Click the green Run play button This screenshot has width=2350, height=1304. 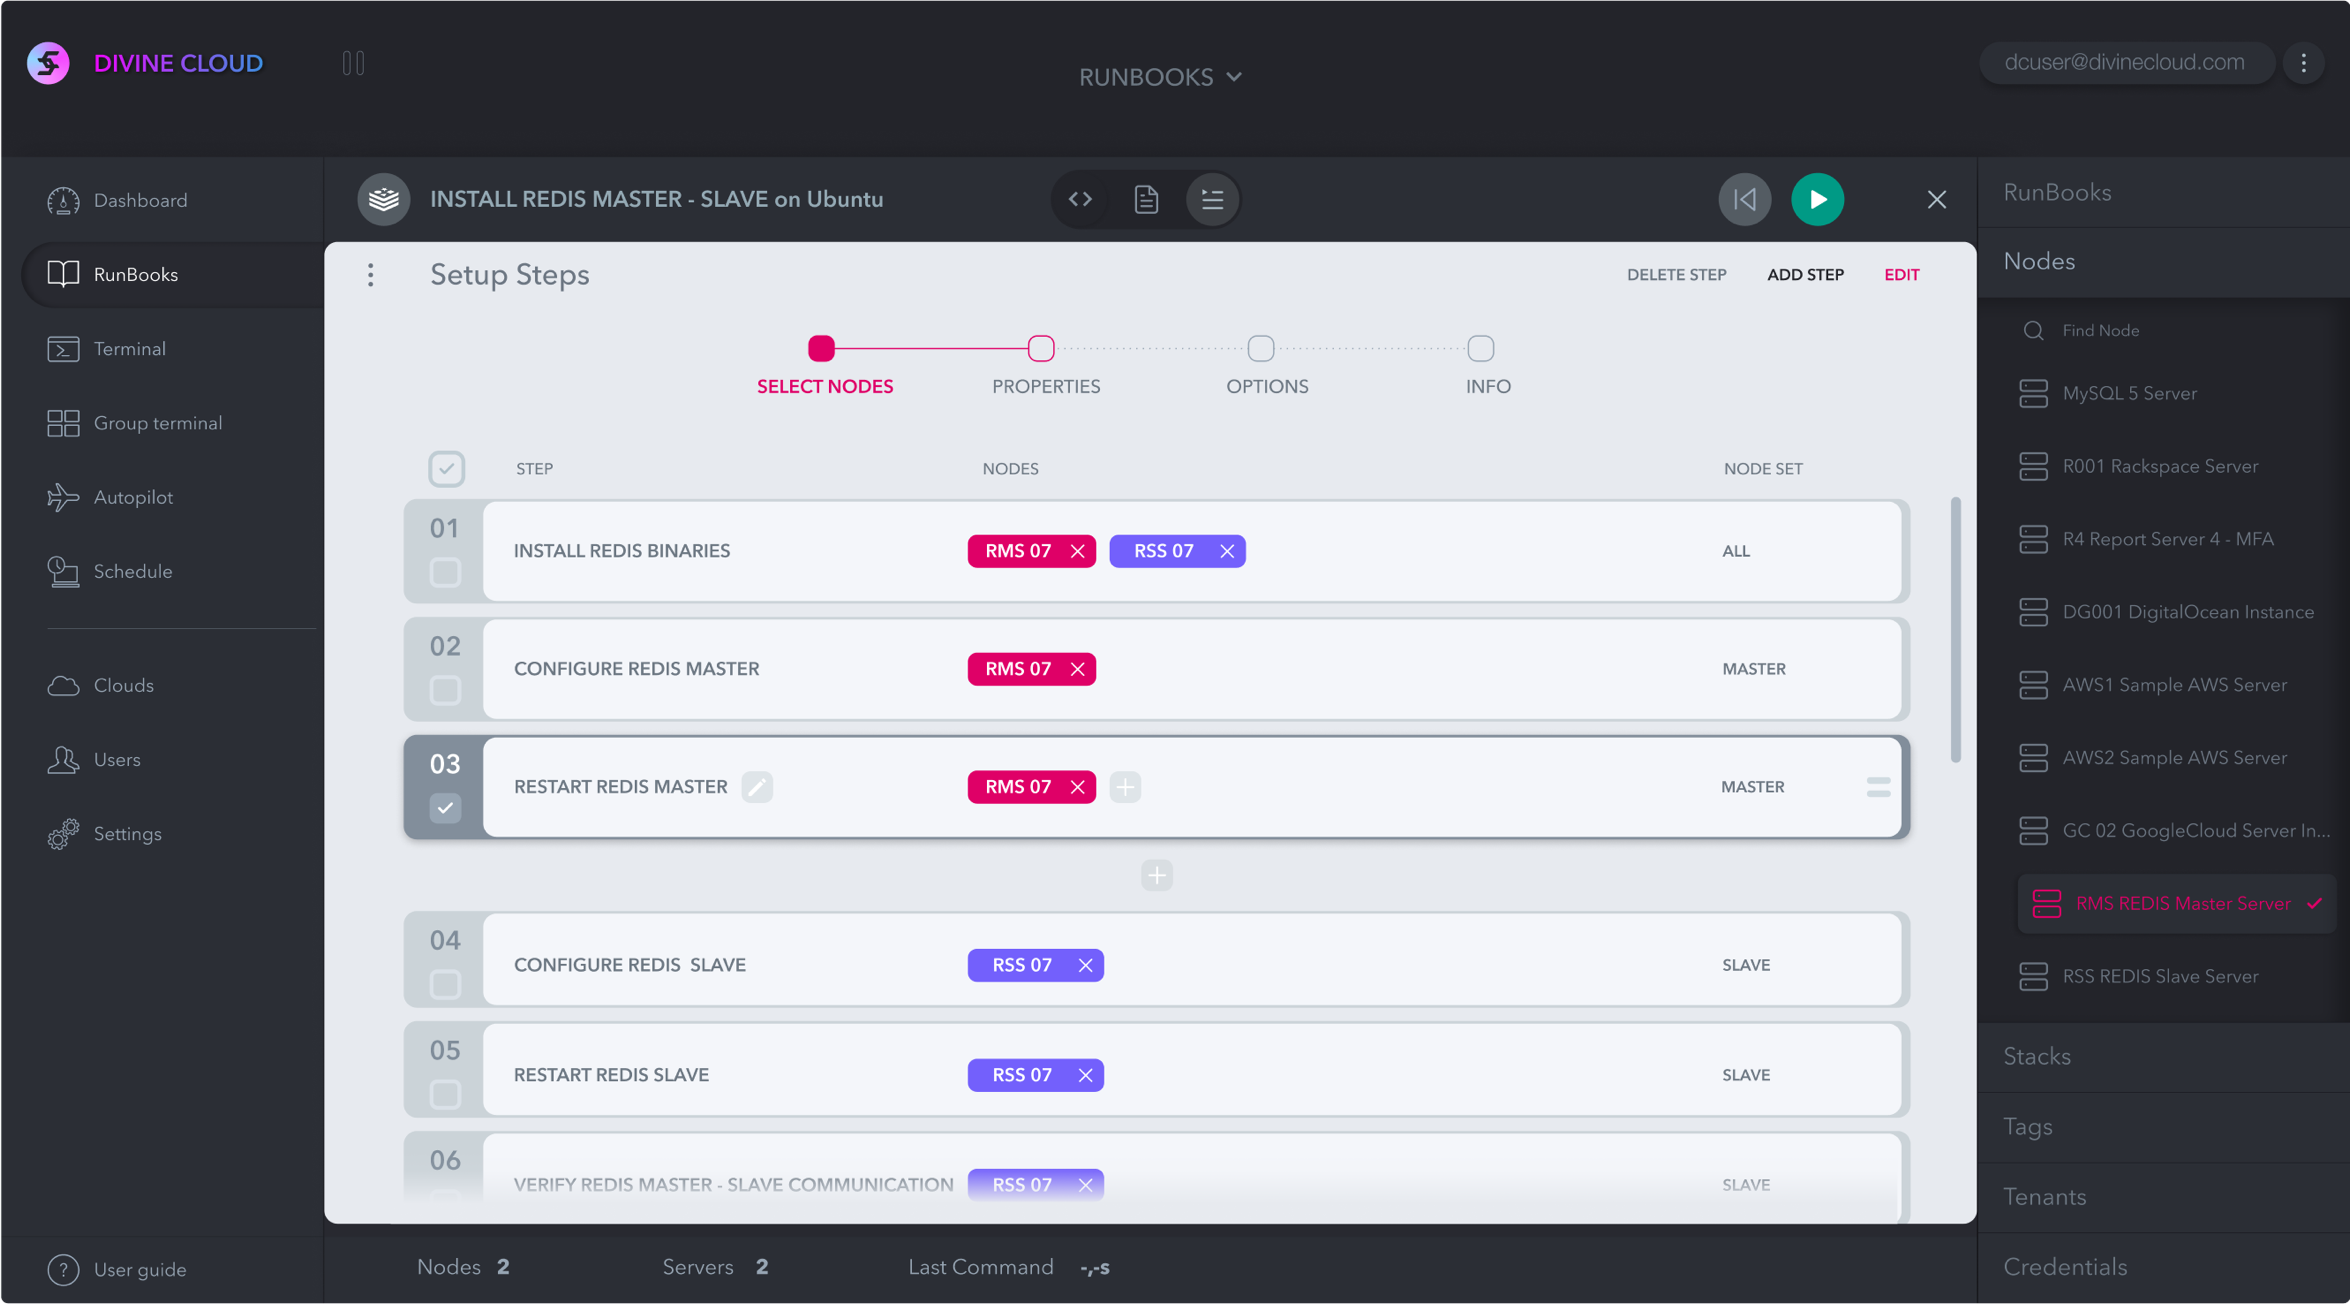[x=1817, y=199]
